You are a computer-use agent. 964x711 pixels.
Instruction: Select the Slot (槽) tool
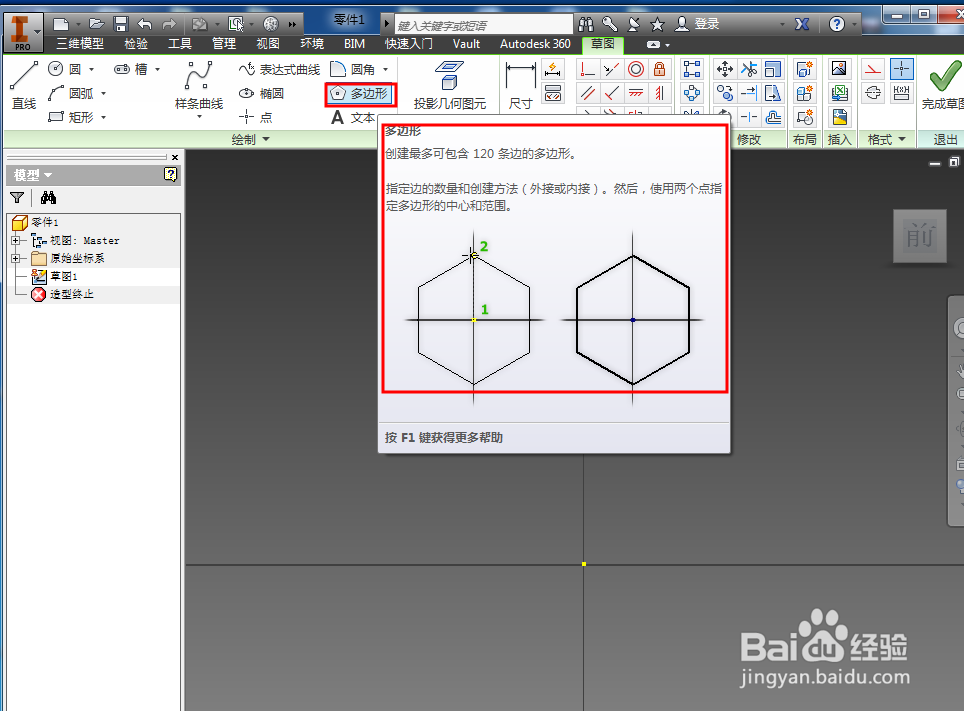pyautogui.click(x=131, y=69)
